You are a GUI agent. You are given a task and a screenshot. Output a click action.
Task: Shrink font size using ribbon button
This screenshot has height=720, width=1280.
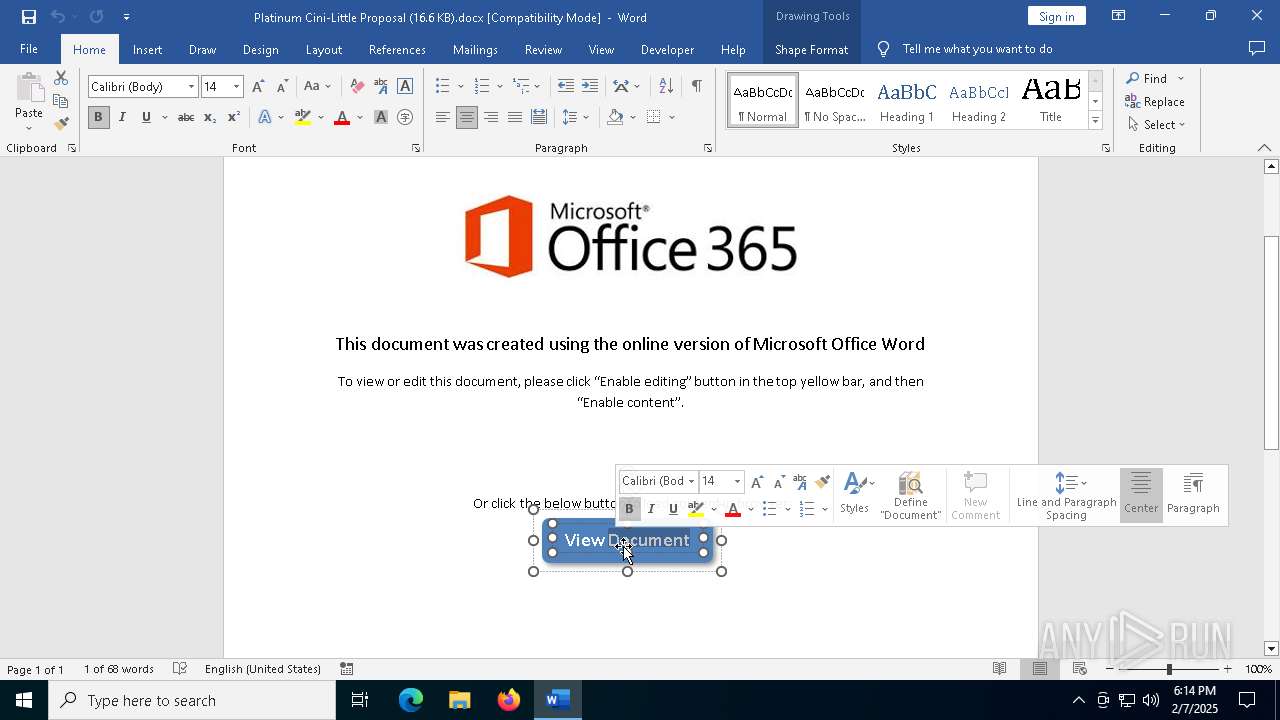click(x=282, y=87)
